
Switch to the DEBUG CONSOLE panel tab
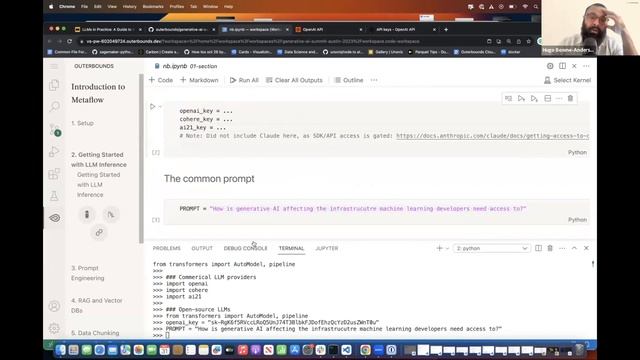245,248
